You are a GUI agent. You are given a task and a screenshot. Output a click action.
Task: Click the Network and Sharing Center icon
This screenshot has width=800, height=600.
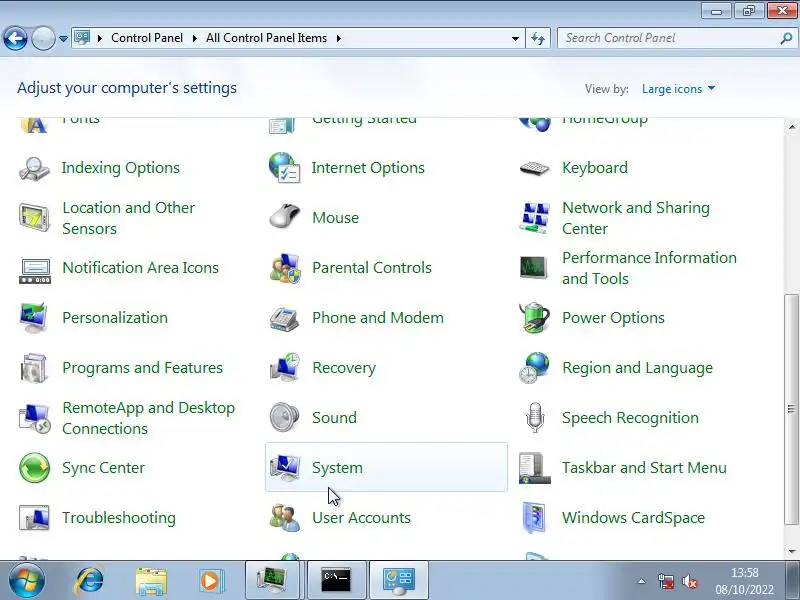(x=534, y=218)
